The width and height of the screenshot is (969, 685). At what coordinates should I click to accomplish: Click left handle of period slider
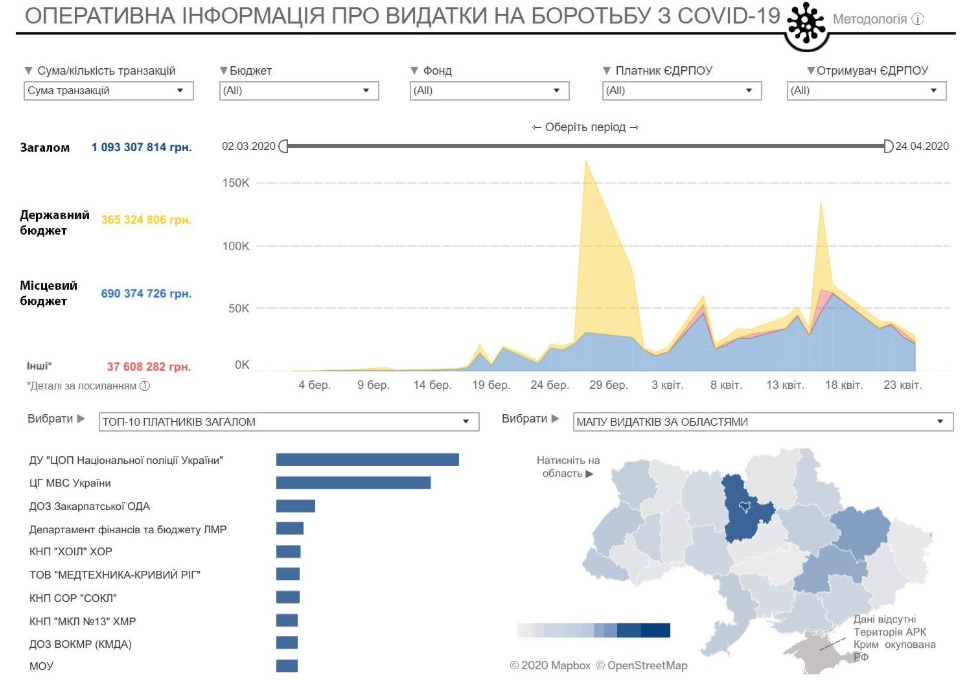pos(284,146)
